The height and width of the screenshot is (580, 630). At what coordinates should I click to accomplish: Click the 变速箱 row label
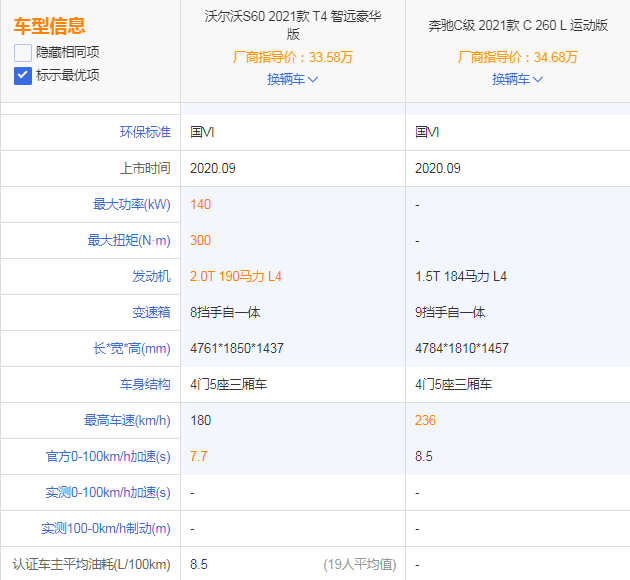tap(151, 312)
